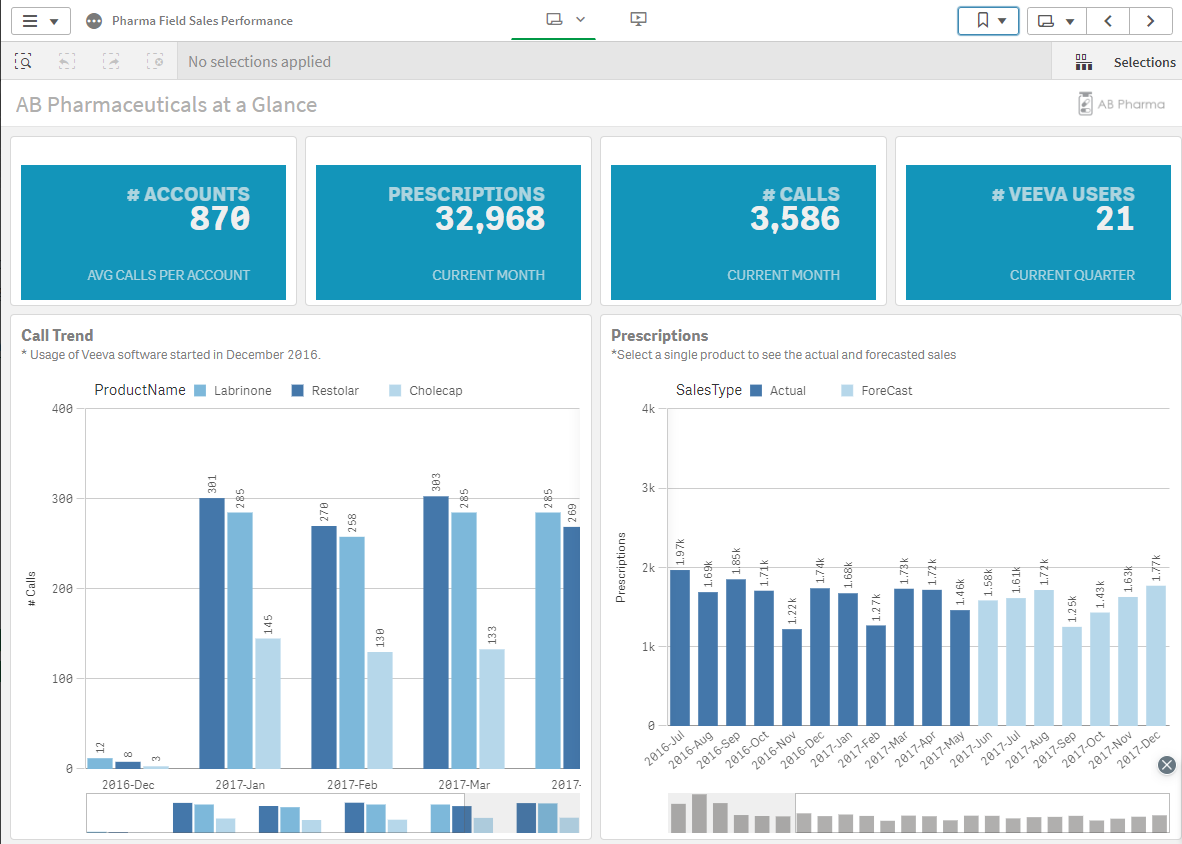The height and width of the screenshot is (844, 1182).
Task: Open the bookmarks dropdown
Action: click(x=988, y=21)
